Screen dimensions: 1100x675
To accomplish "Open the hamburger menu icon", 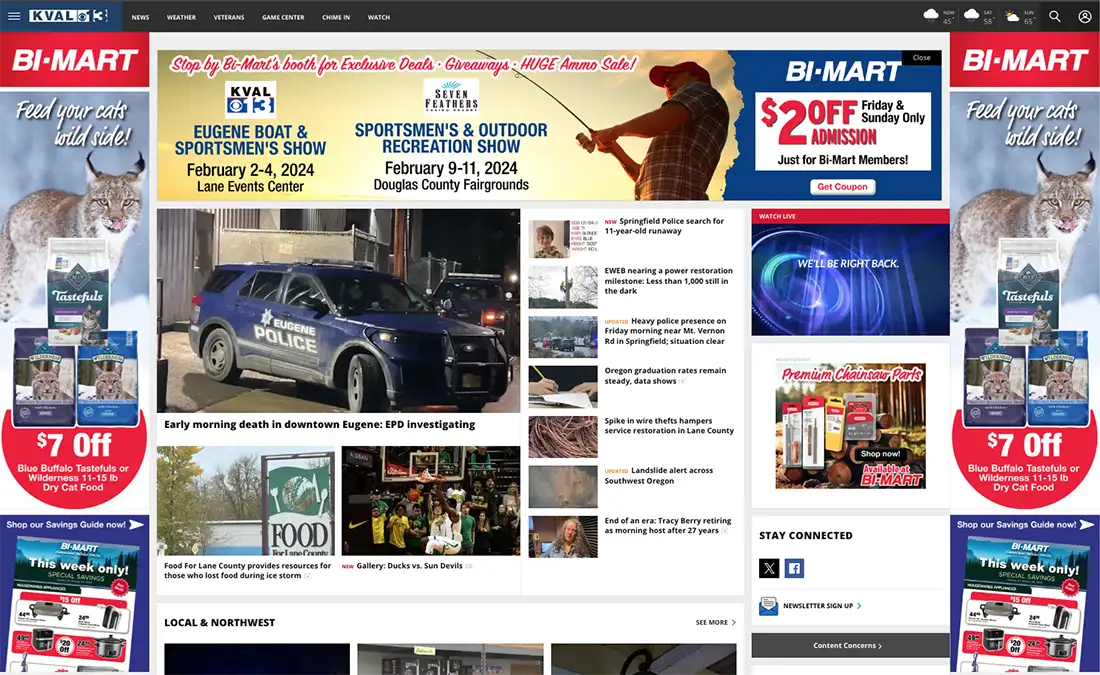I will coord(14,16).
